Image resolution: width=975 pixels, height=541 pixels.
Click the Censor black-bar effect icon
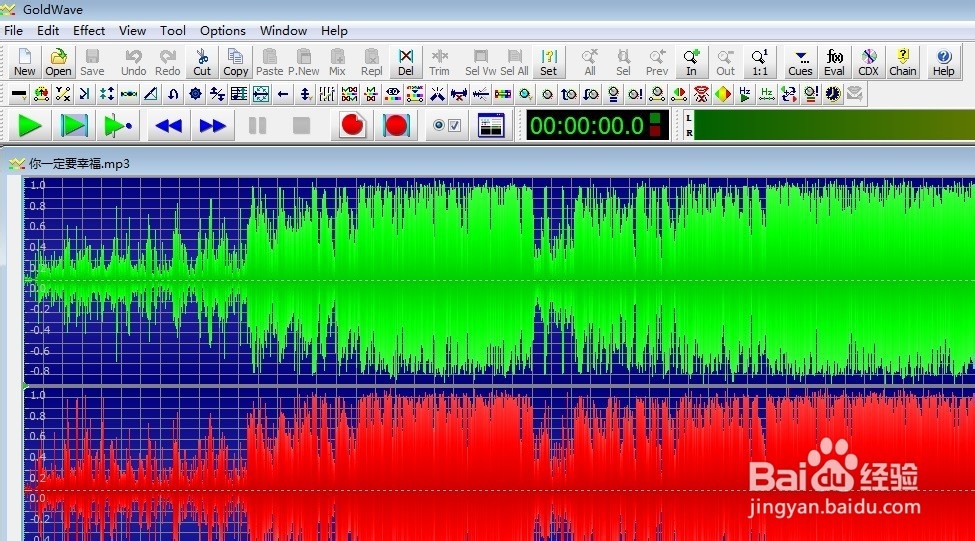click(x=19, y=94)
